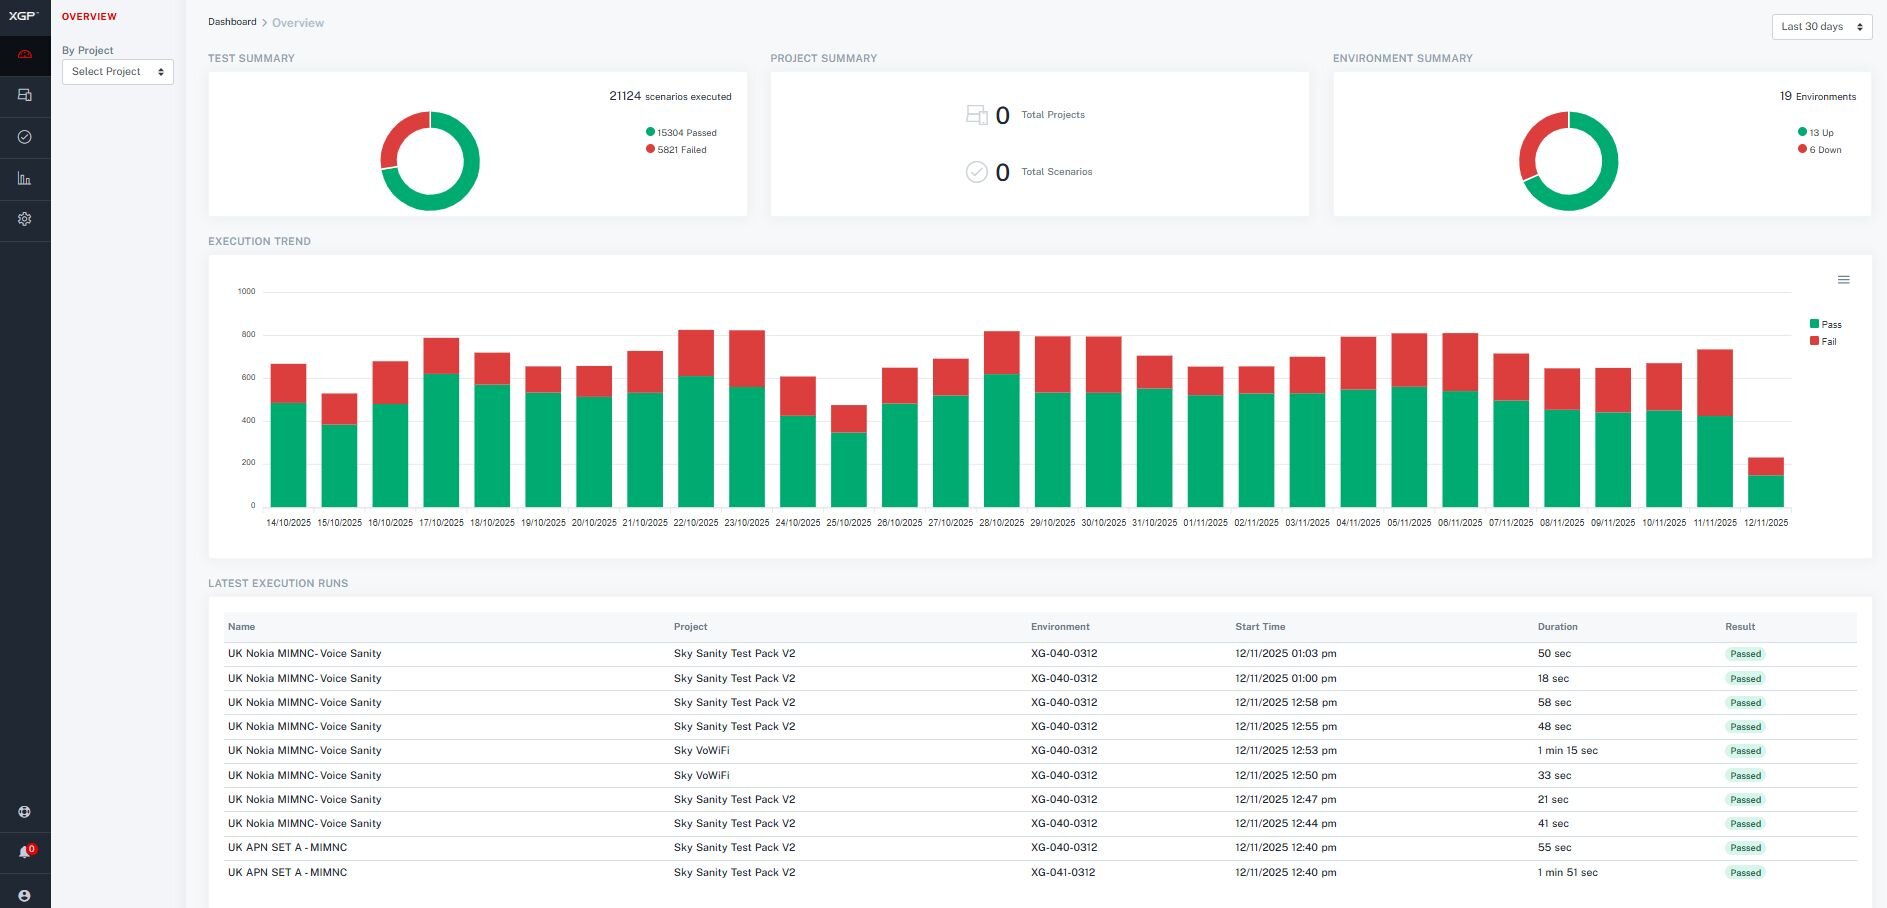Open the projects devices icon in sidebar
This screenshot has width=1887, height=908.
25,95
